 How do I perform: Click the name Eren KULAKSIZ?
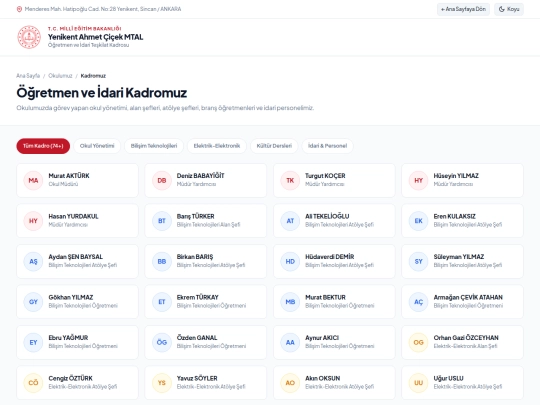tap(455, 216)
